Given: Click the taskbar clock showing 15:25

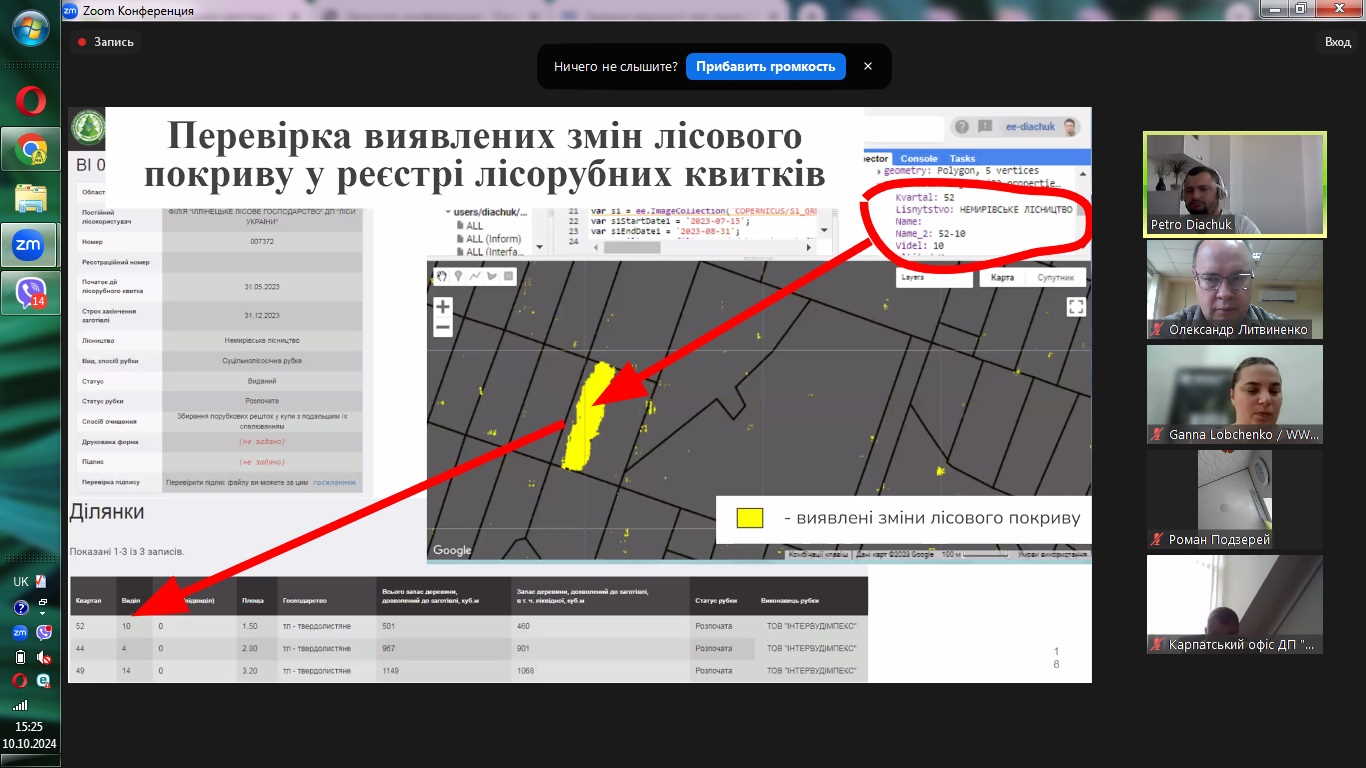Looking at the screenshot, I should (x=29, y=727).
